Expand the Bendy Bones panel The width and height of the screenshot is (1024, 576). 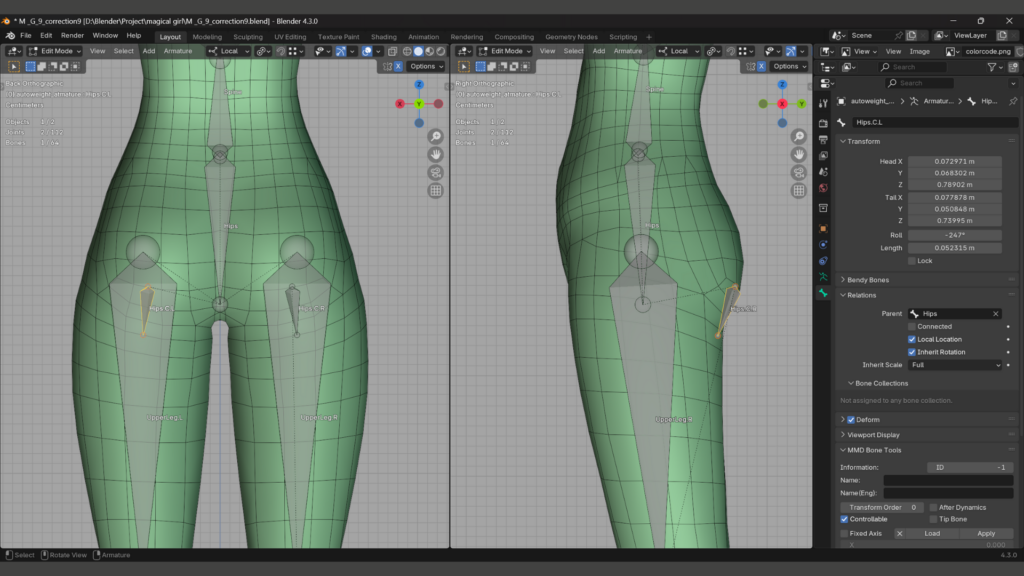pyautogui.click(x=868, y=280)
